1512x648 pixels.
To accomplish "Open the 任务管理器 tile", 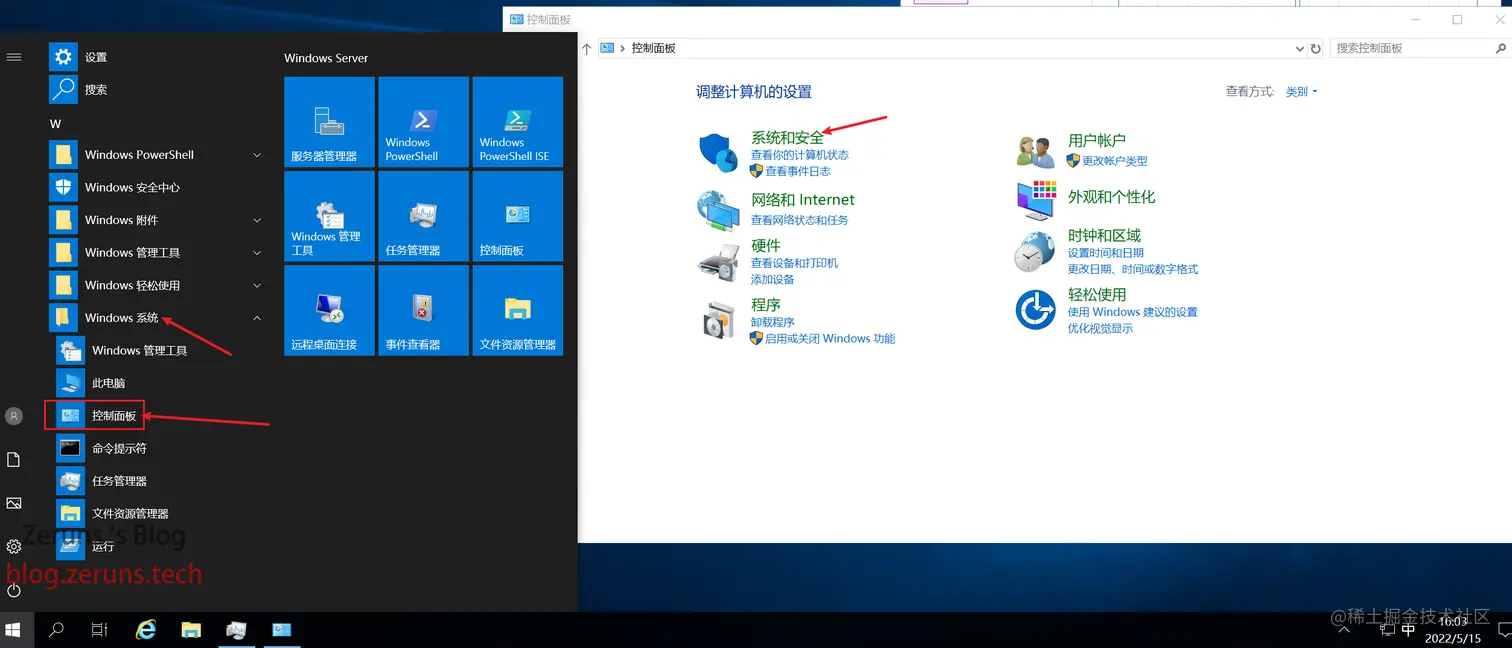I will click(x=423, y=216).
